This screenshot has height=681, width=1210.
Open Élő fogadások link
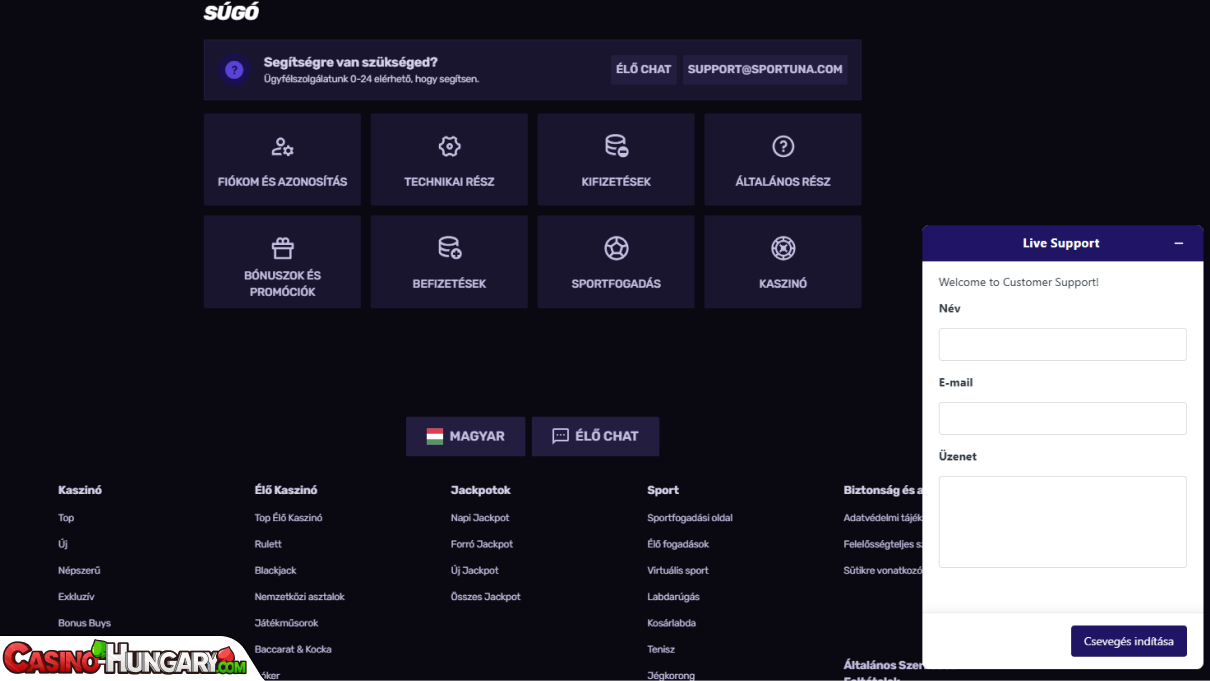point(678,544)
